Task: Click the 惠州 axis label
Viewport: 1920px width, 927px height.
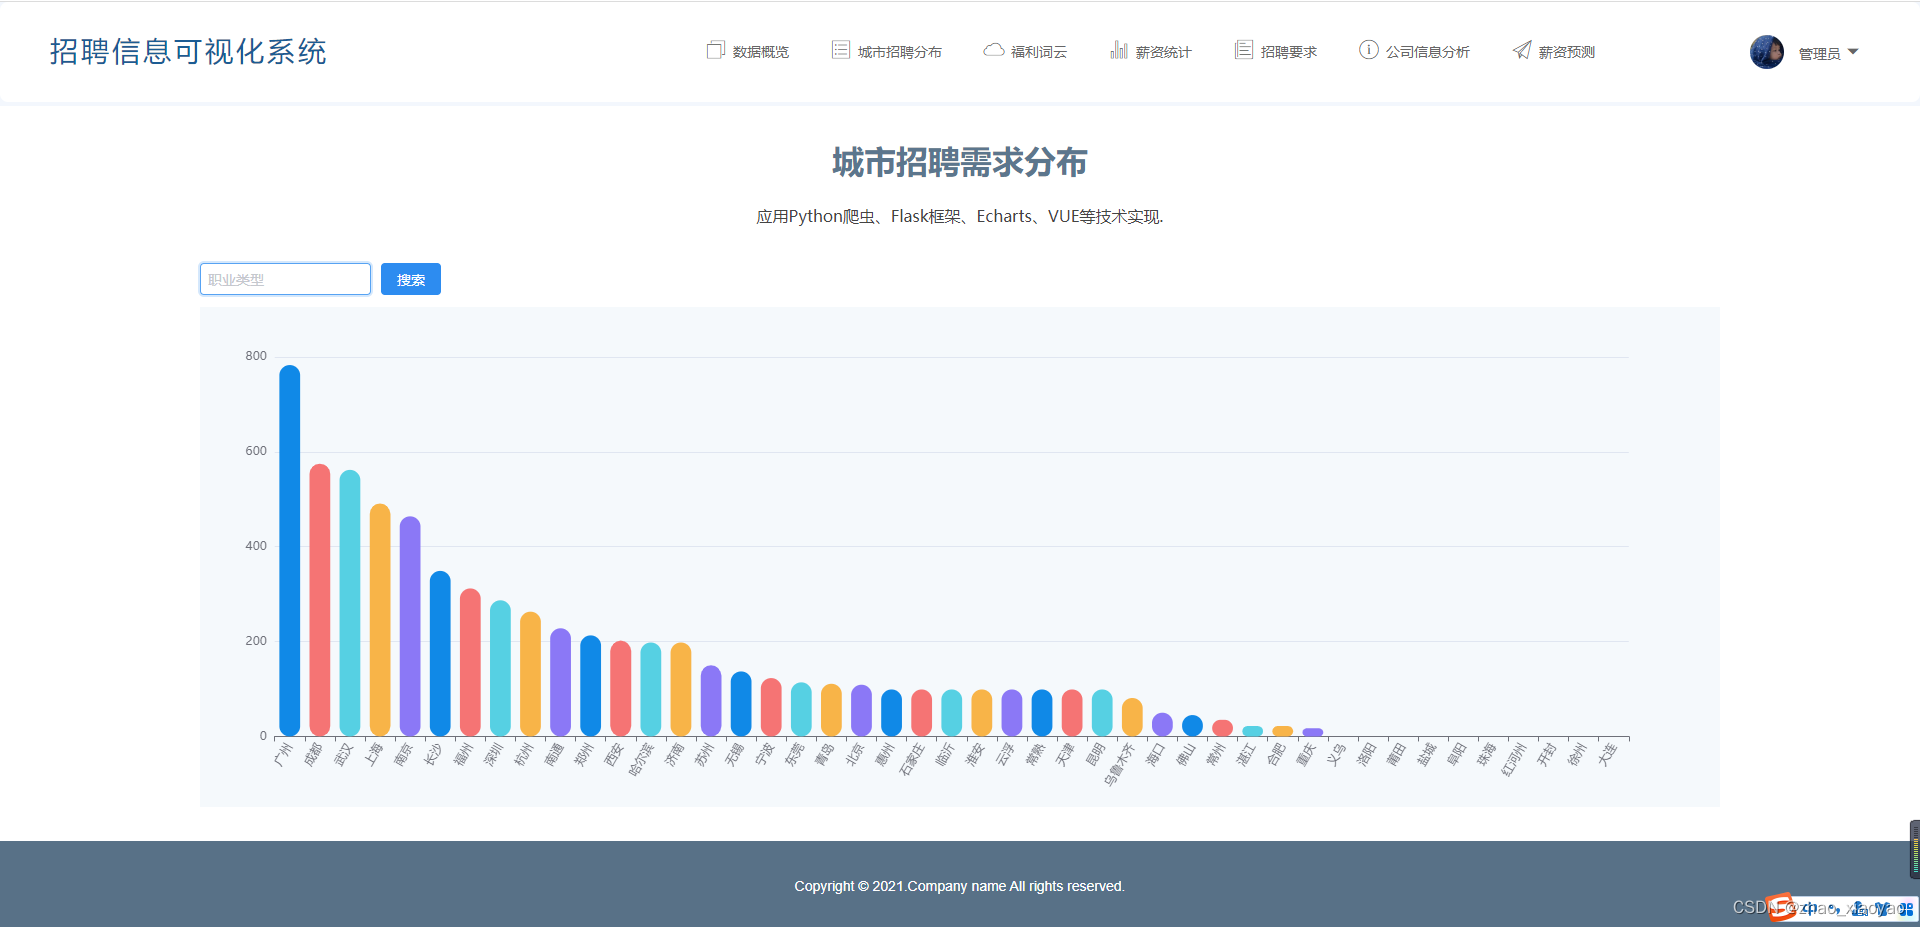Action: (x=885, y=755)
